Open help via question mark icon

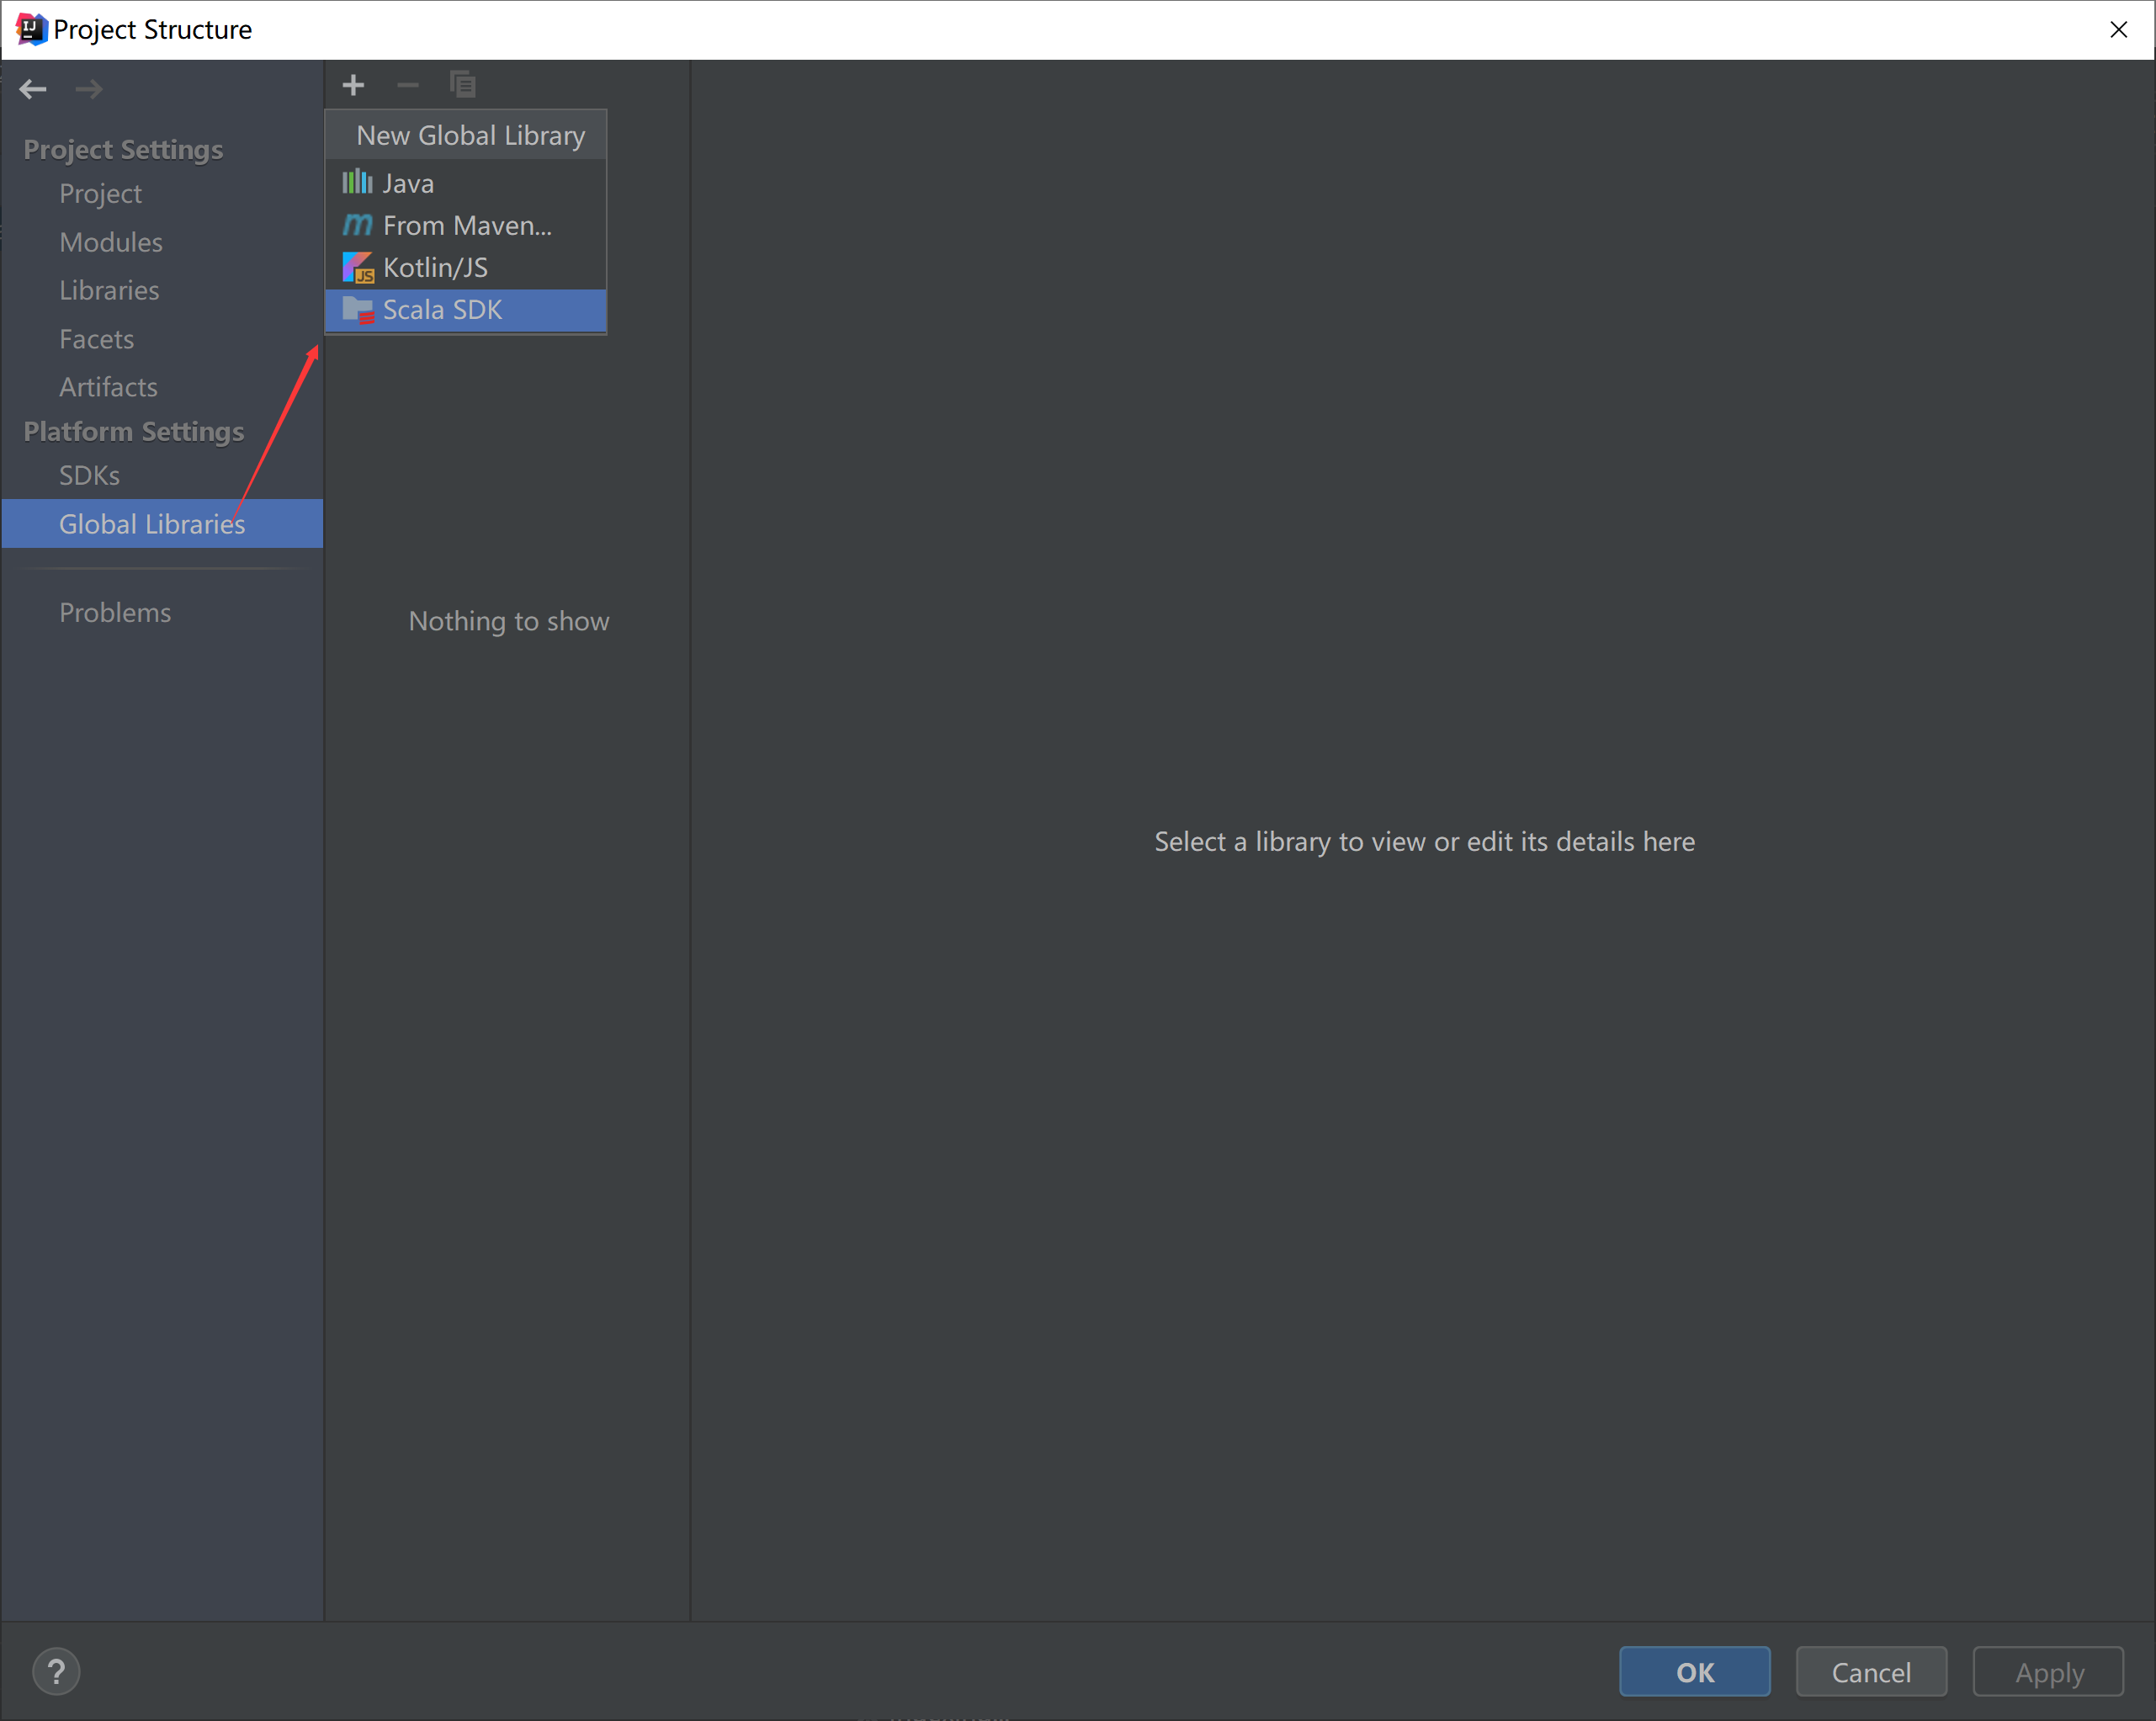56,1671
